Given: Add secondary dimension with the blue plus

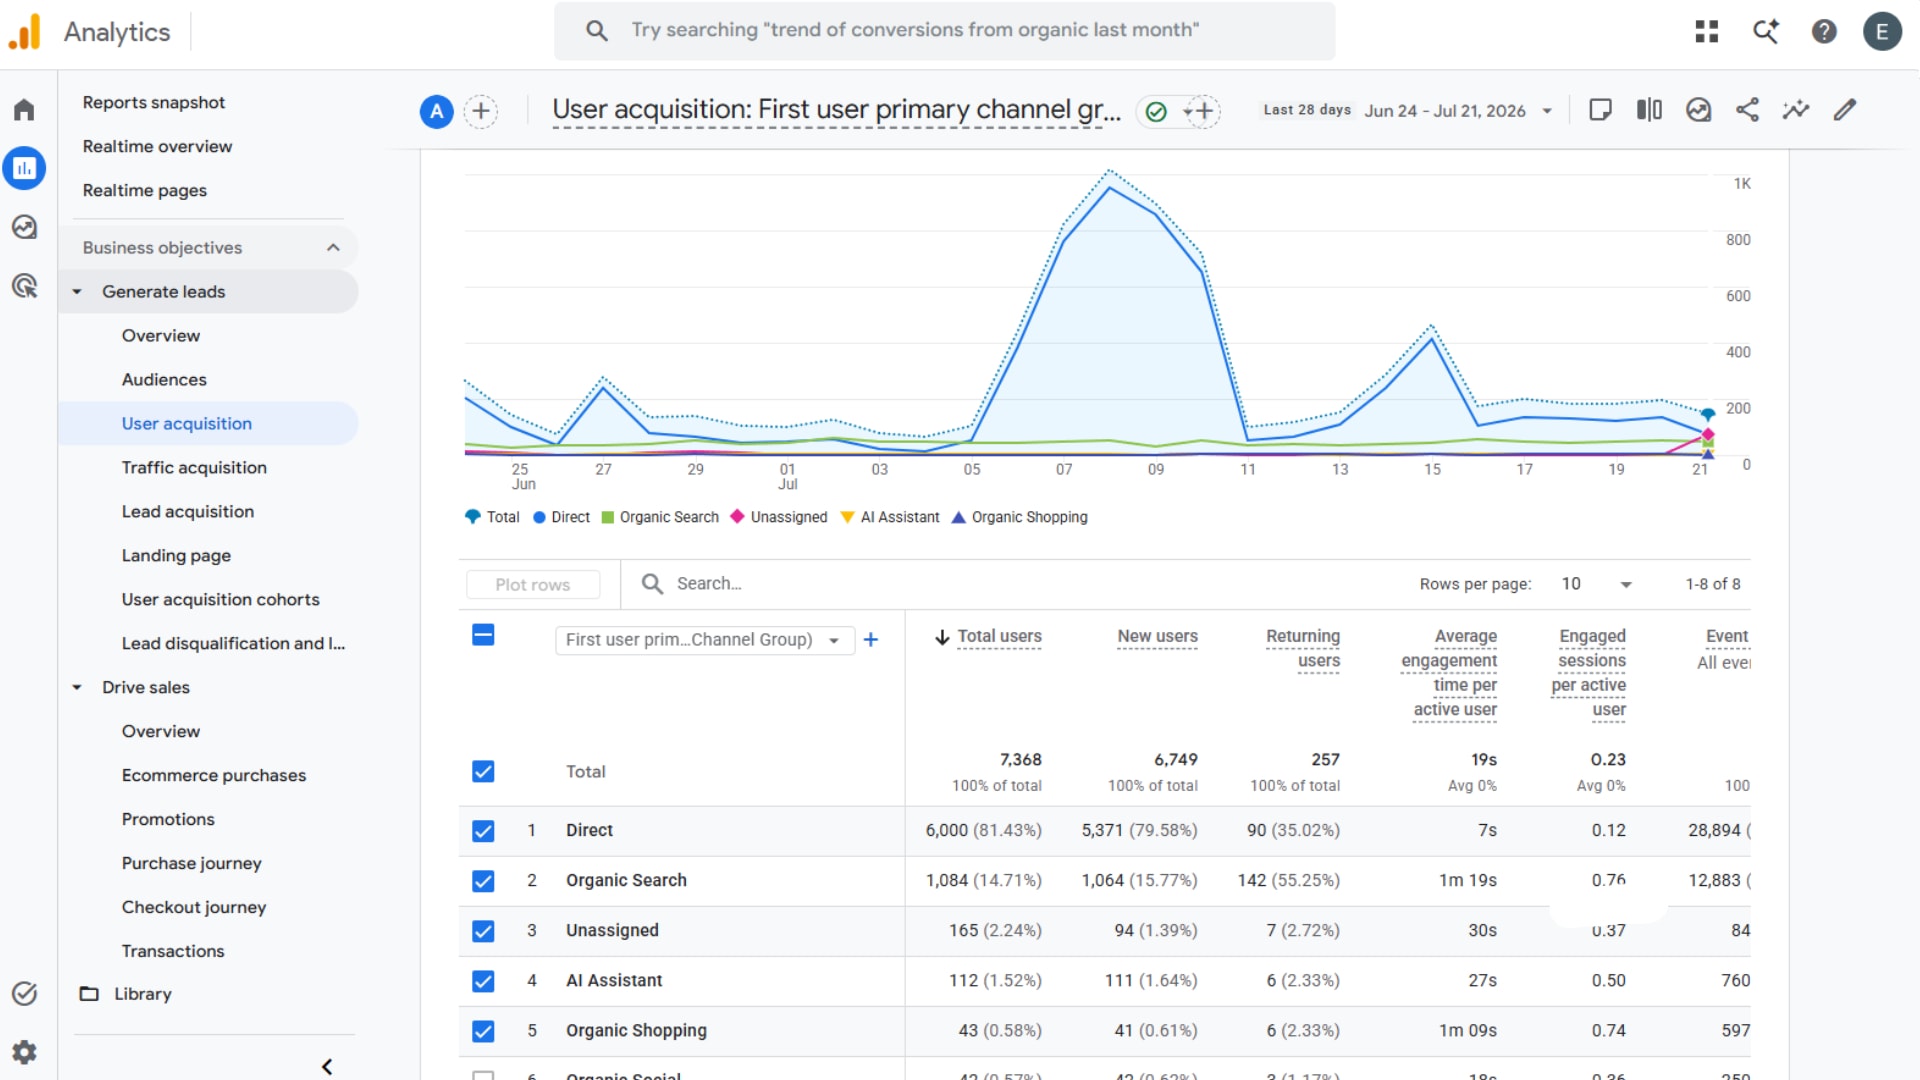Looking at the screenshot, I should [871, 640].
